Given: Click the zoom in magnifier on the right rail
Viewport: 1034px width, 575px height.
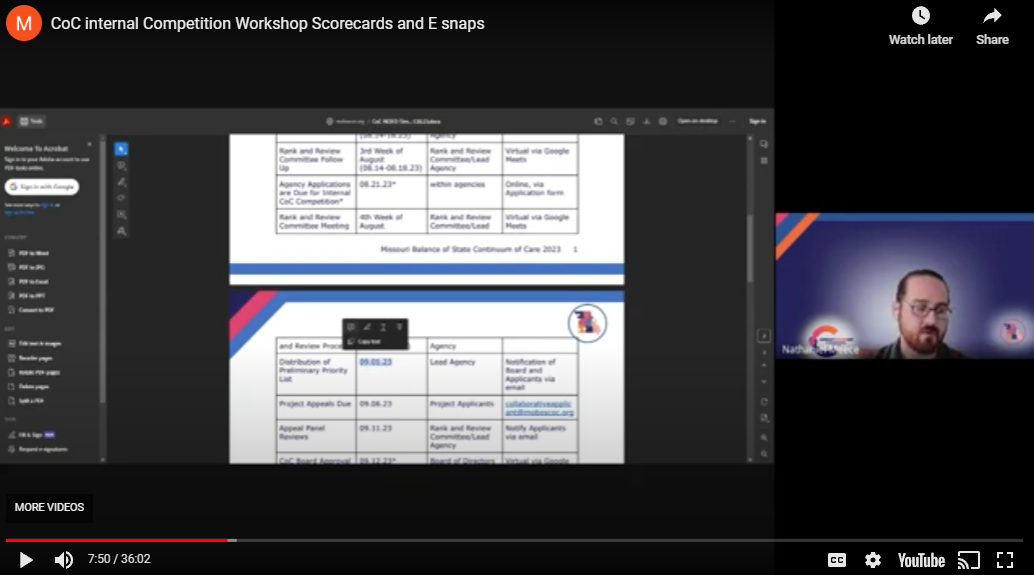Looking at the screenshot, I should [764, 437].
